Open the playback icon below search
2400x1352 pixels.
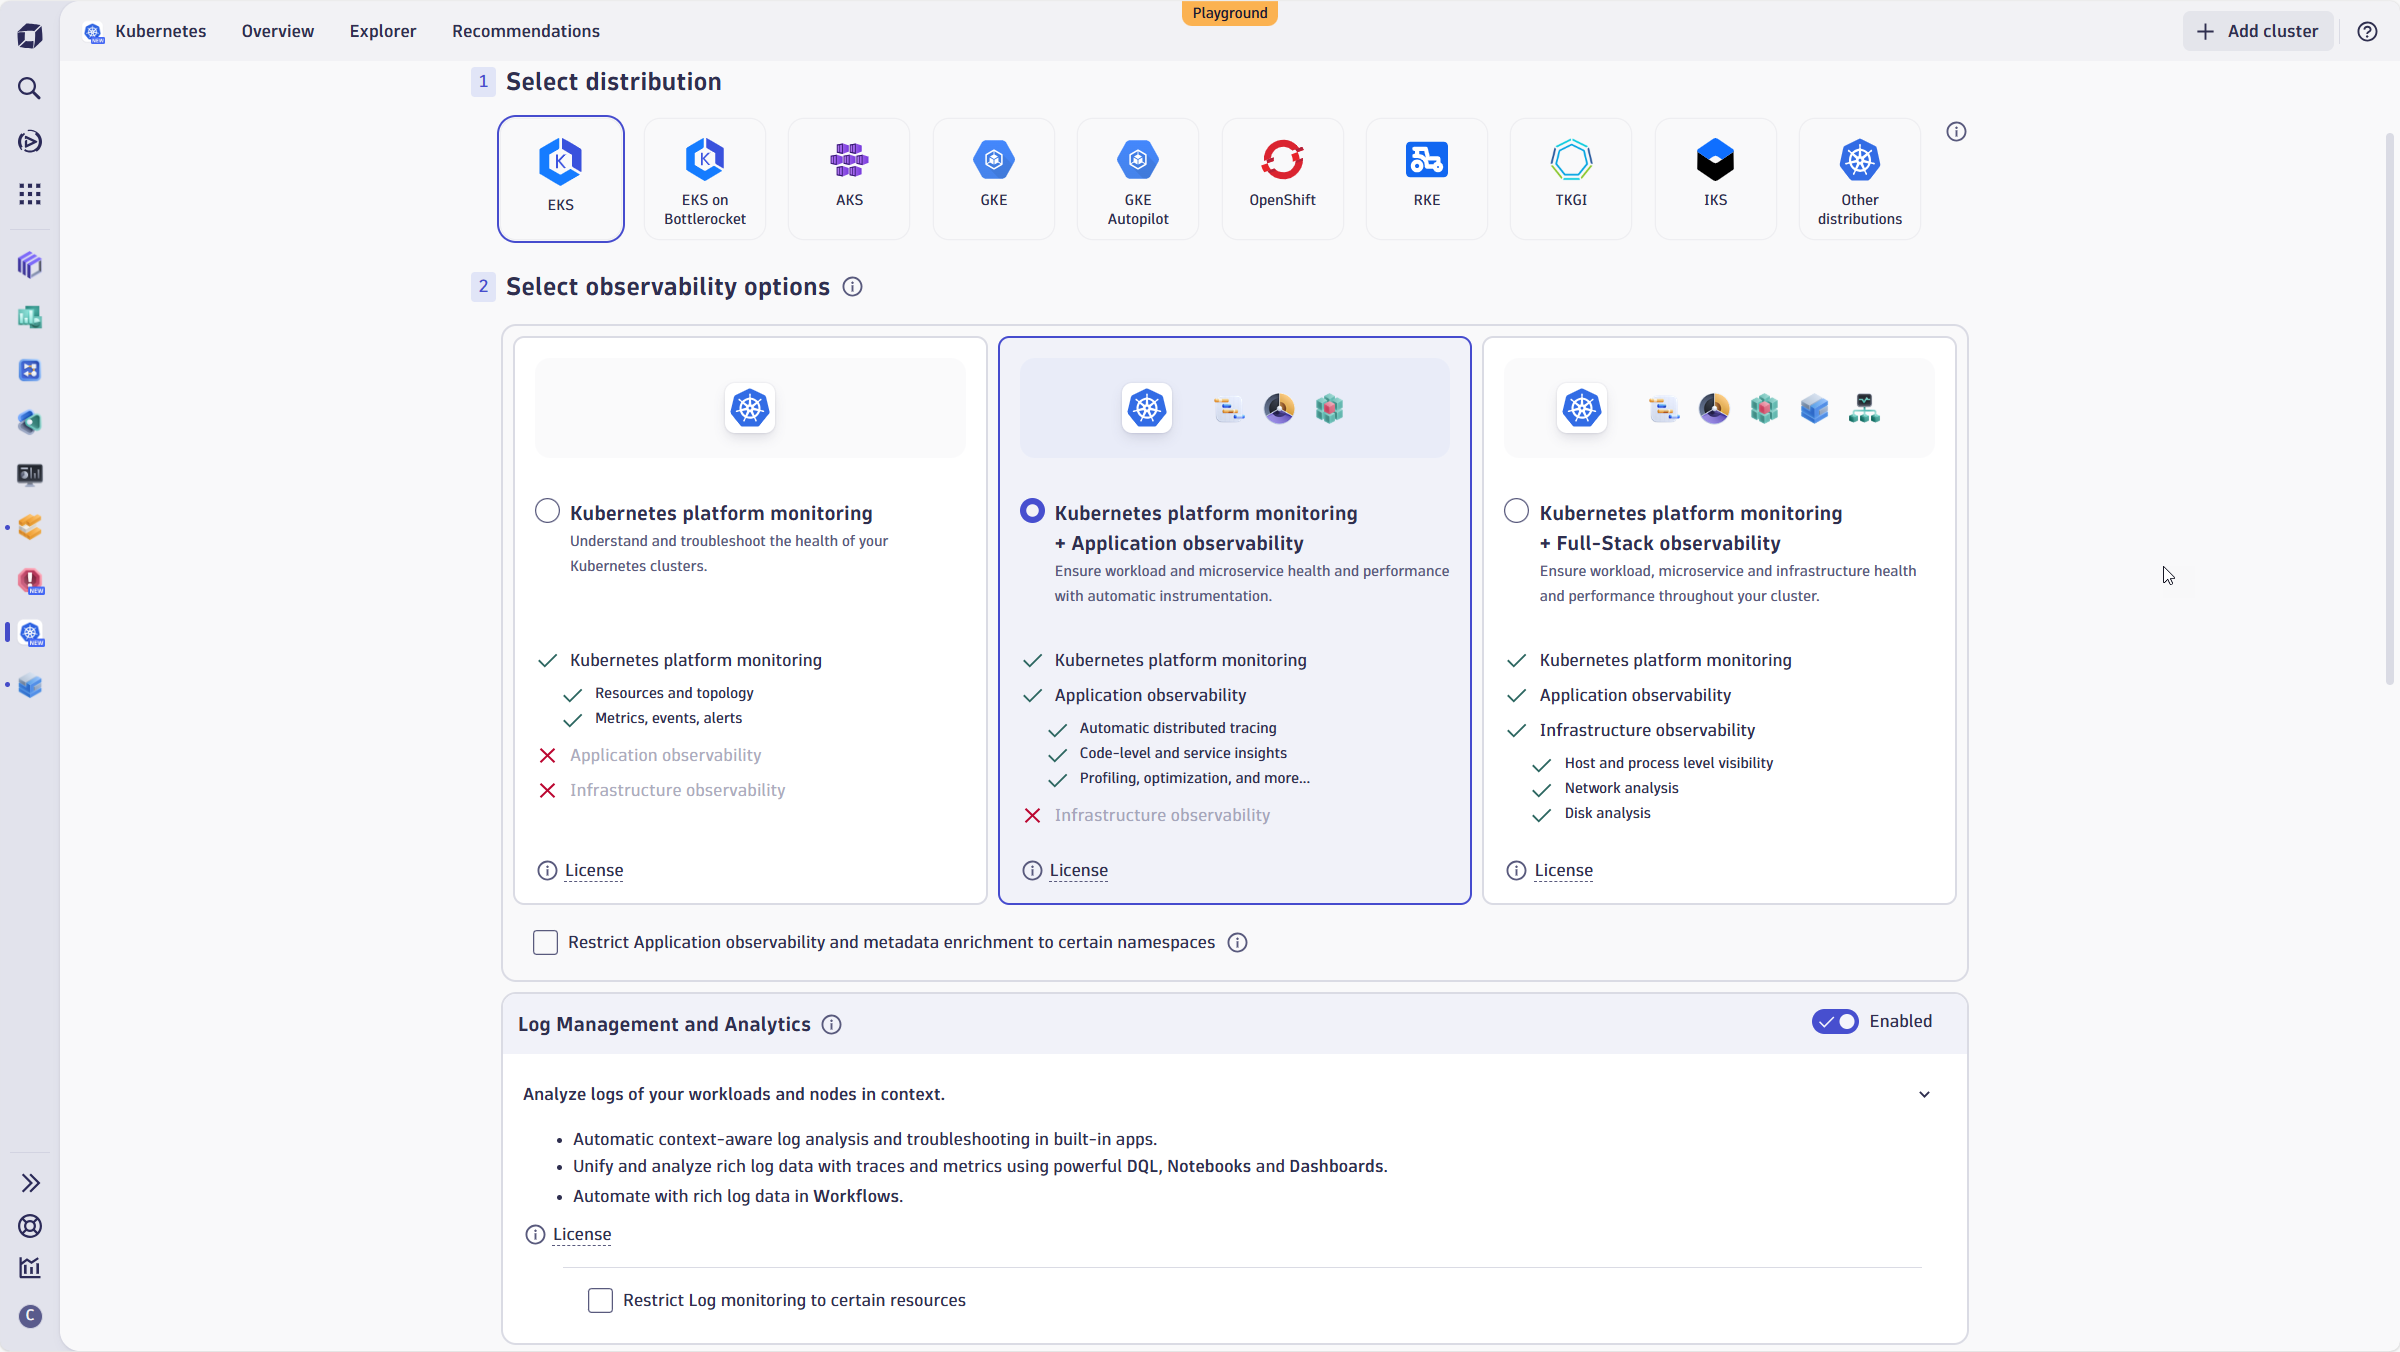click(x=30, y=141)
